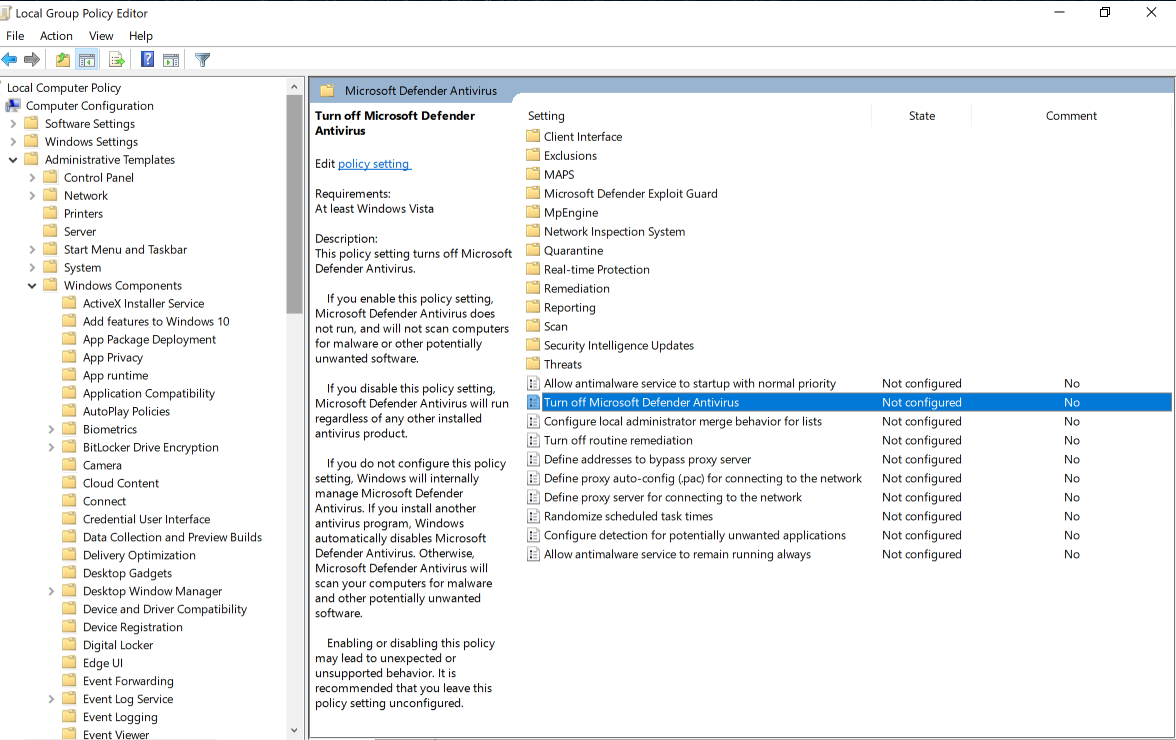1176x740 pixels.
Task: Click the tree pane scroll up arrow
Action: pyautogui.click(x=294, y=87)
